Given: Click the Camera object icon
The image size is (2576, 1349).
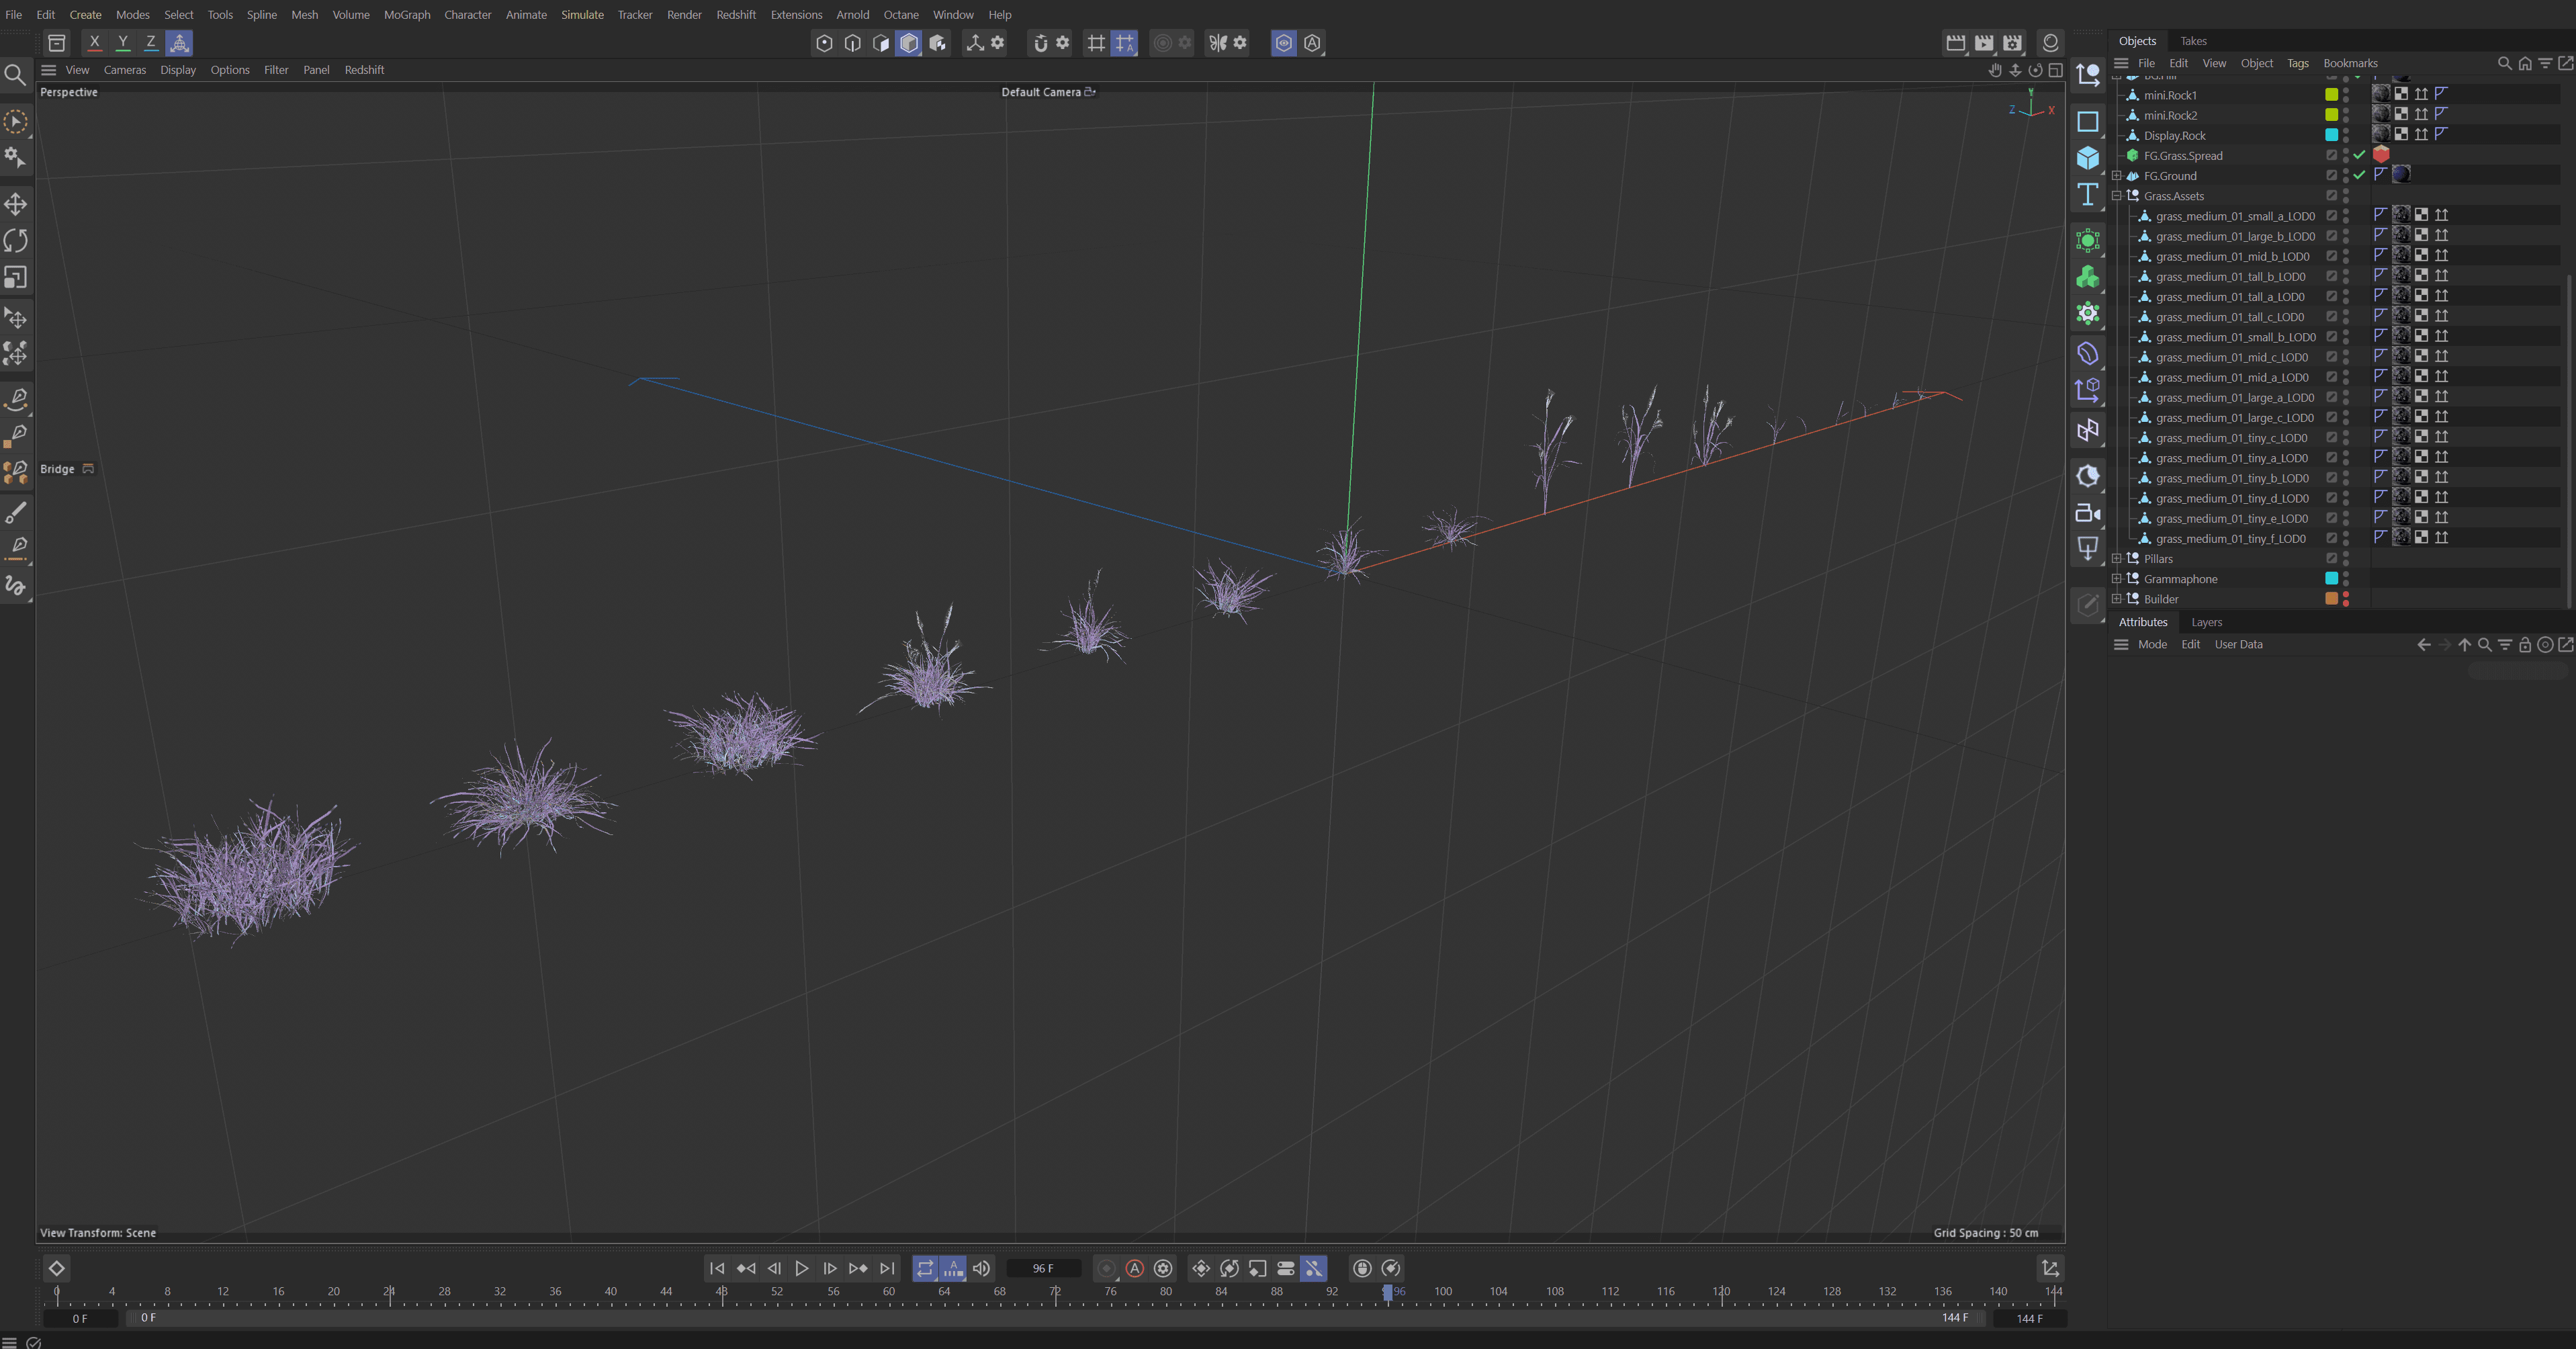Looking at the screenshot, I should pyautogui.click(x=2087, y=513).
